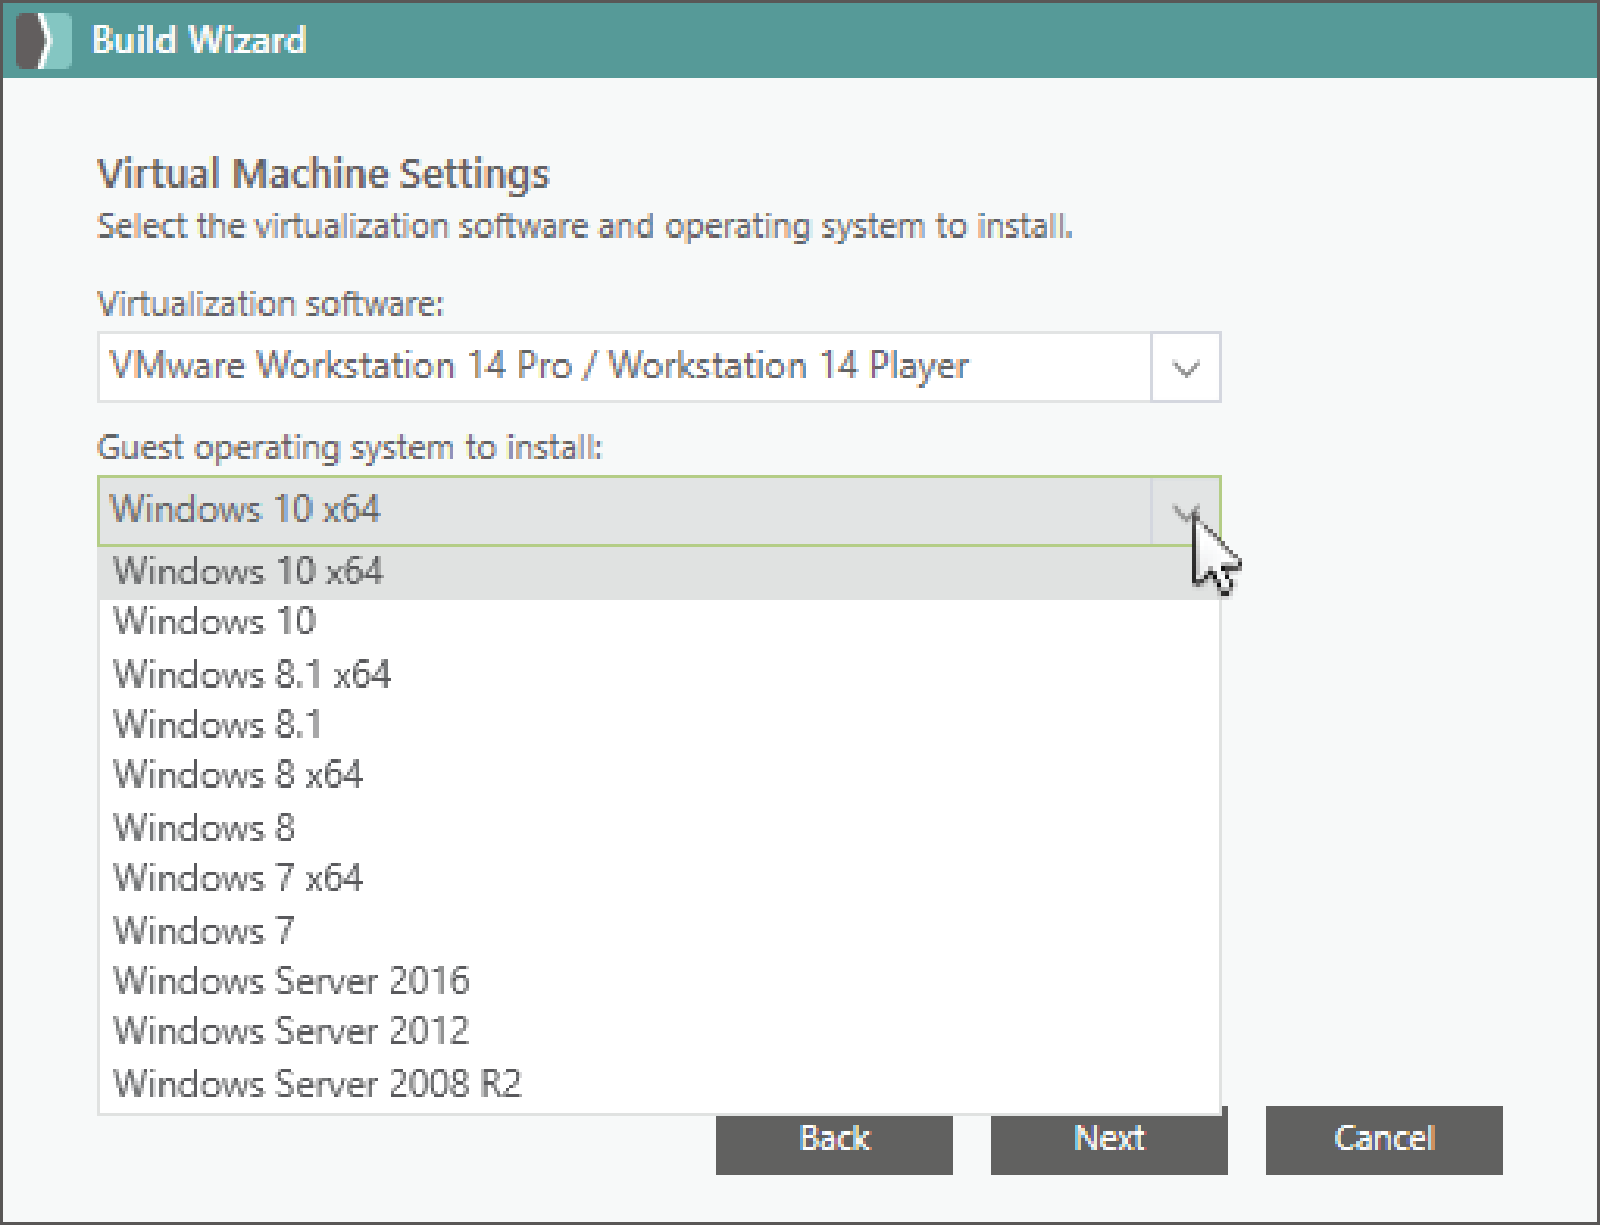Cancel the Build Wizard
The image size is (1600, 1225).
pyautogui.click(x=1384, y=1139)
